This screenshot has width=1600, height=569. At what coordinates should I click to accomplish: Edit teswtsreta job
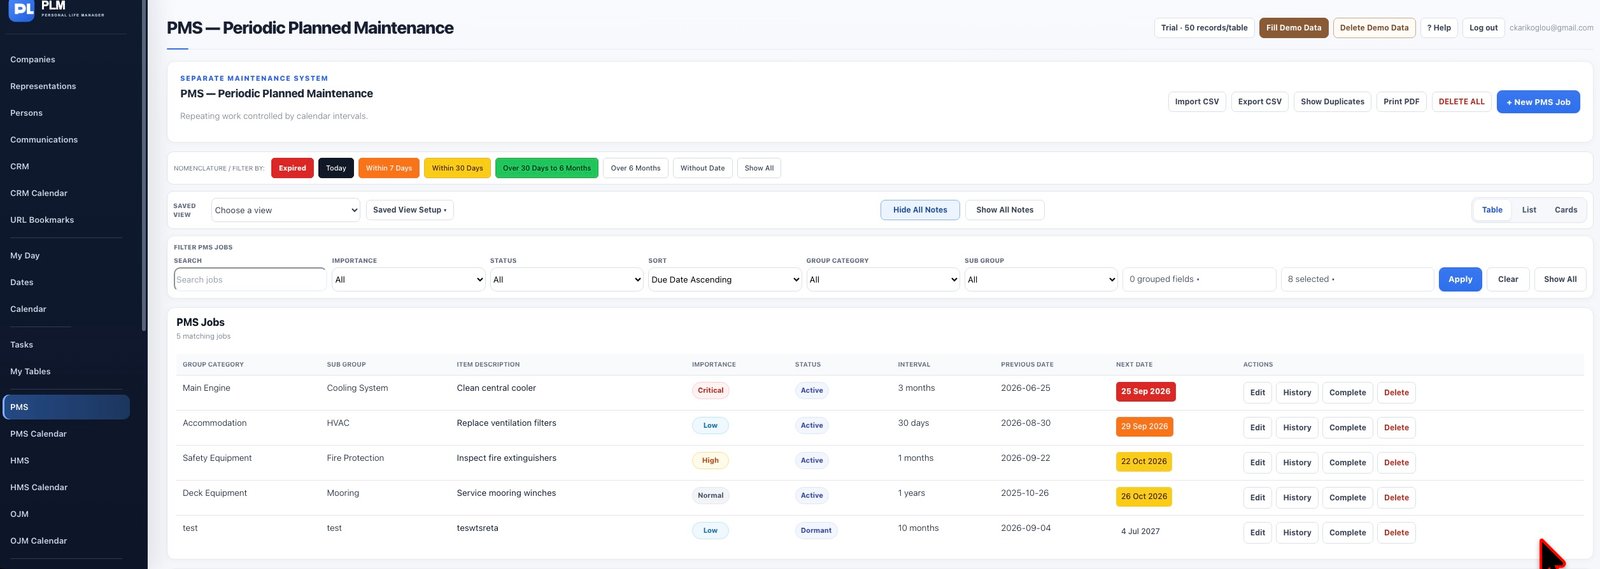point(1257,533)
